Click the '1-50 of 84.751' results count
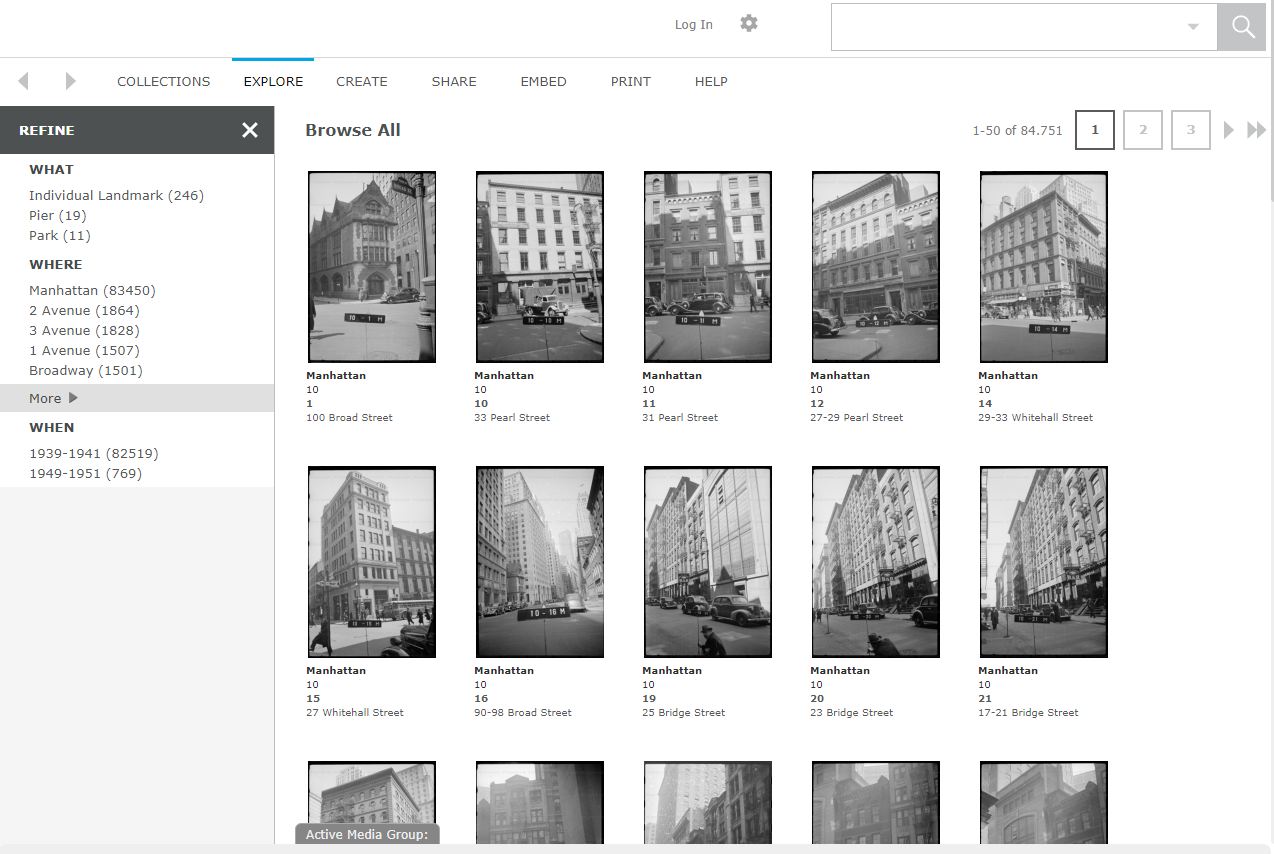1274x854 pixels. (1017, 131)
